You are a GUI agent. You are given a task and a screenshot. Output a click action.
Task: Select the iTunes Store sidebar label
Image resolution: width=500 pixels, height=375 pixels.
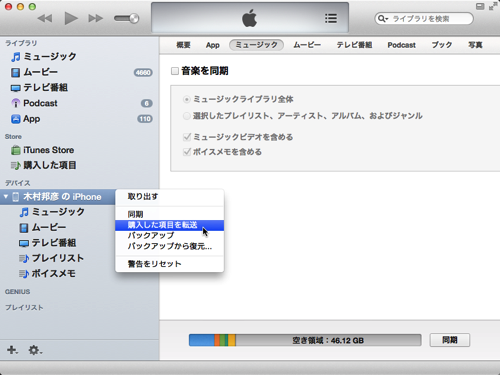[49, 150]
